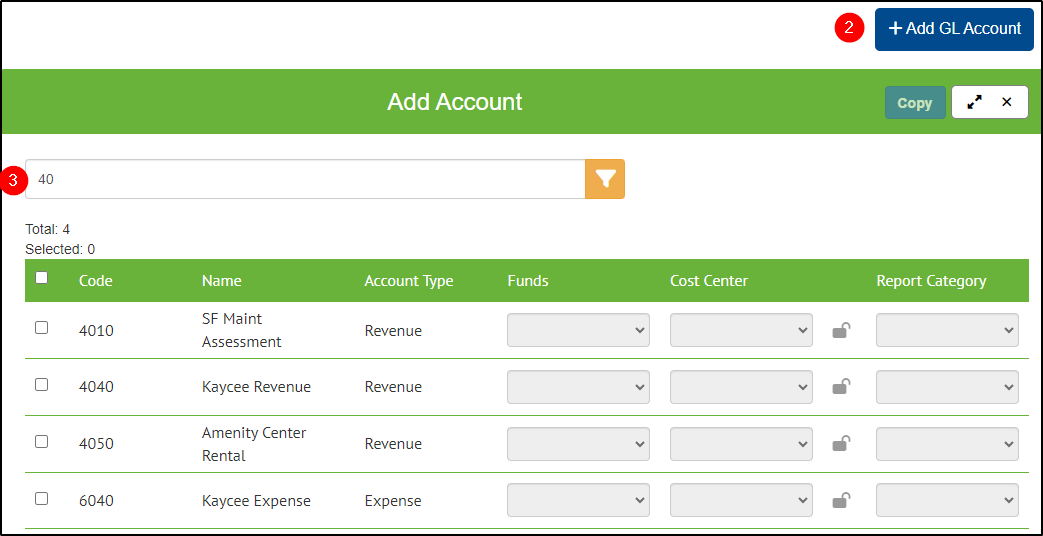Select checkbox for account 4040
1043x536 pixels.
click(x=41, y=384)
